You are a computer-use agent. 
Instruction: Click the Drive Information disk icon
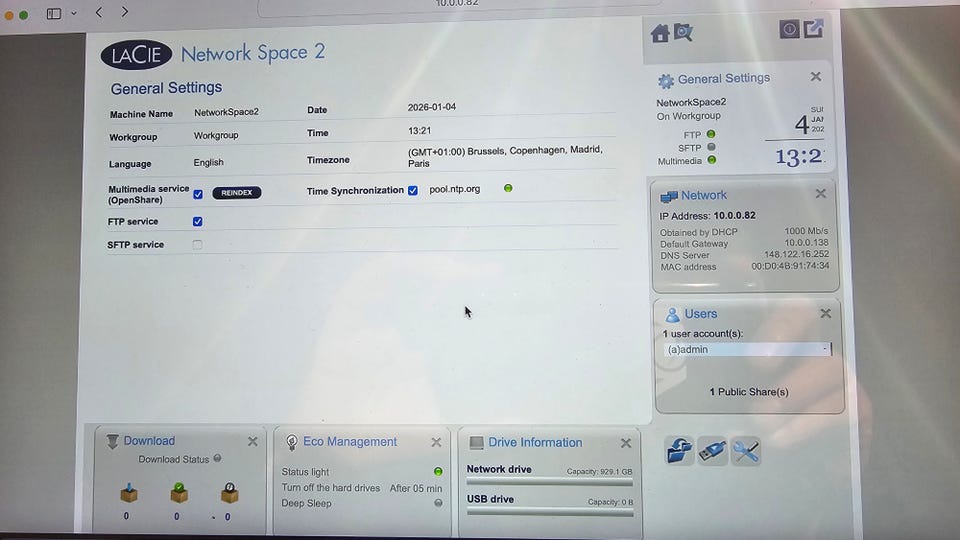coord(476,442)
